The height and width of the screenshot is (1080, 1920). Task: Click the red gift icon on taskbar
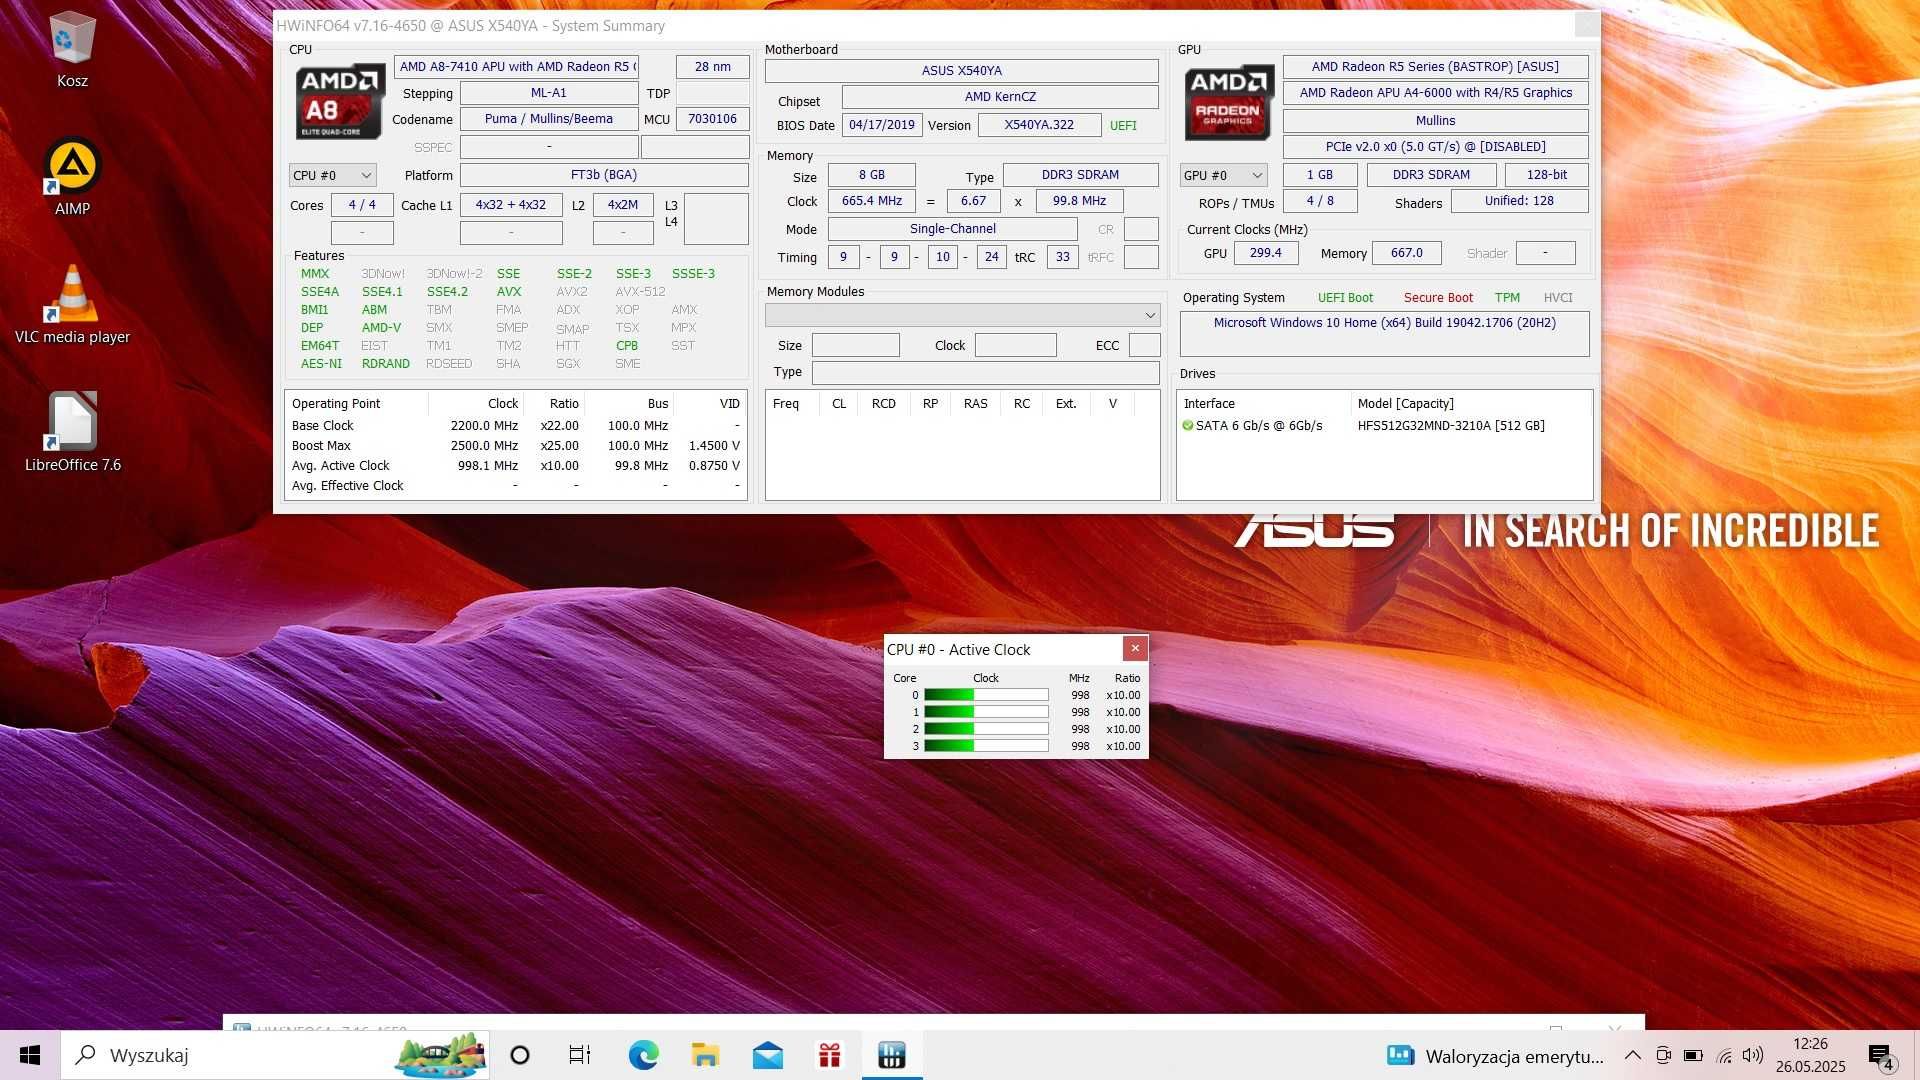tap(829, 1055)
